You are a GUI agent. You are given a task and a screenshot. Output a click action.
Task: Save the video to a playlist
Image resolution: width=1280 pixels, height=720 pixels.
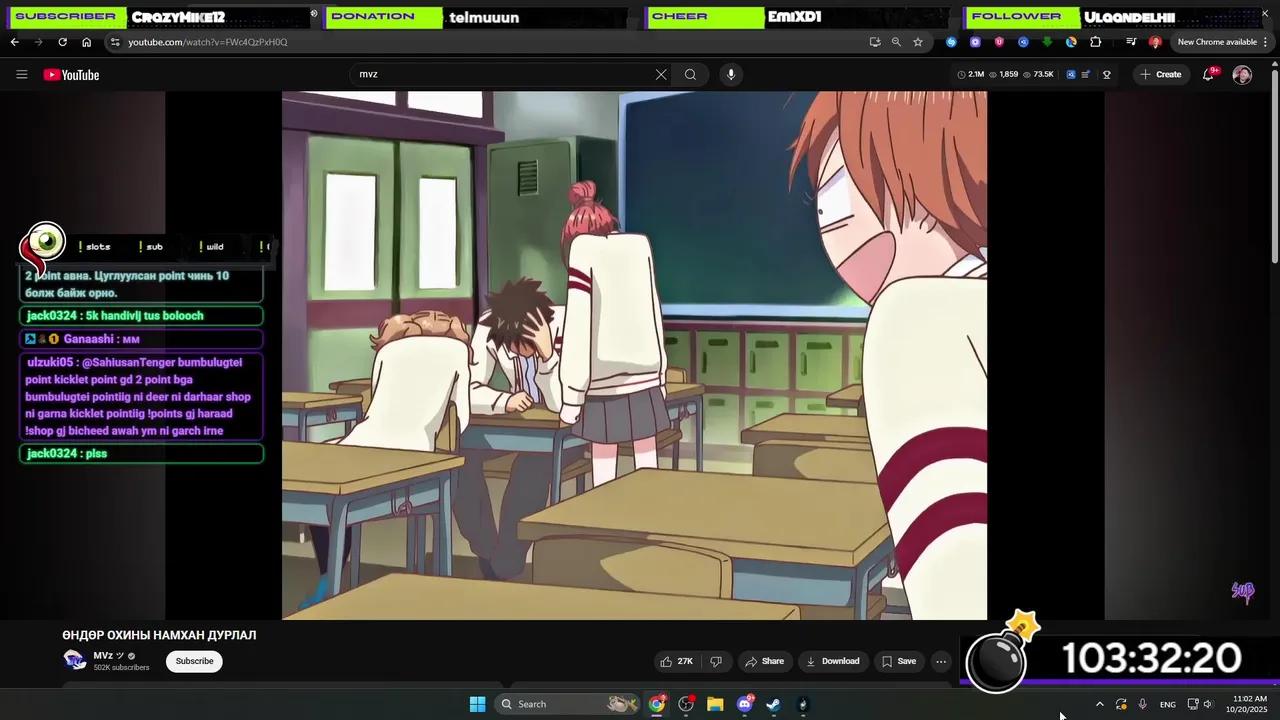898,661
